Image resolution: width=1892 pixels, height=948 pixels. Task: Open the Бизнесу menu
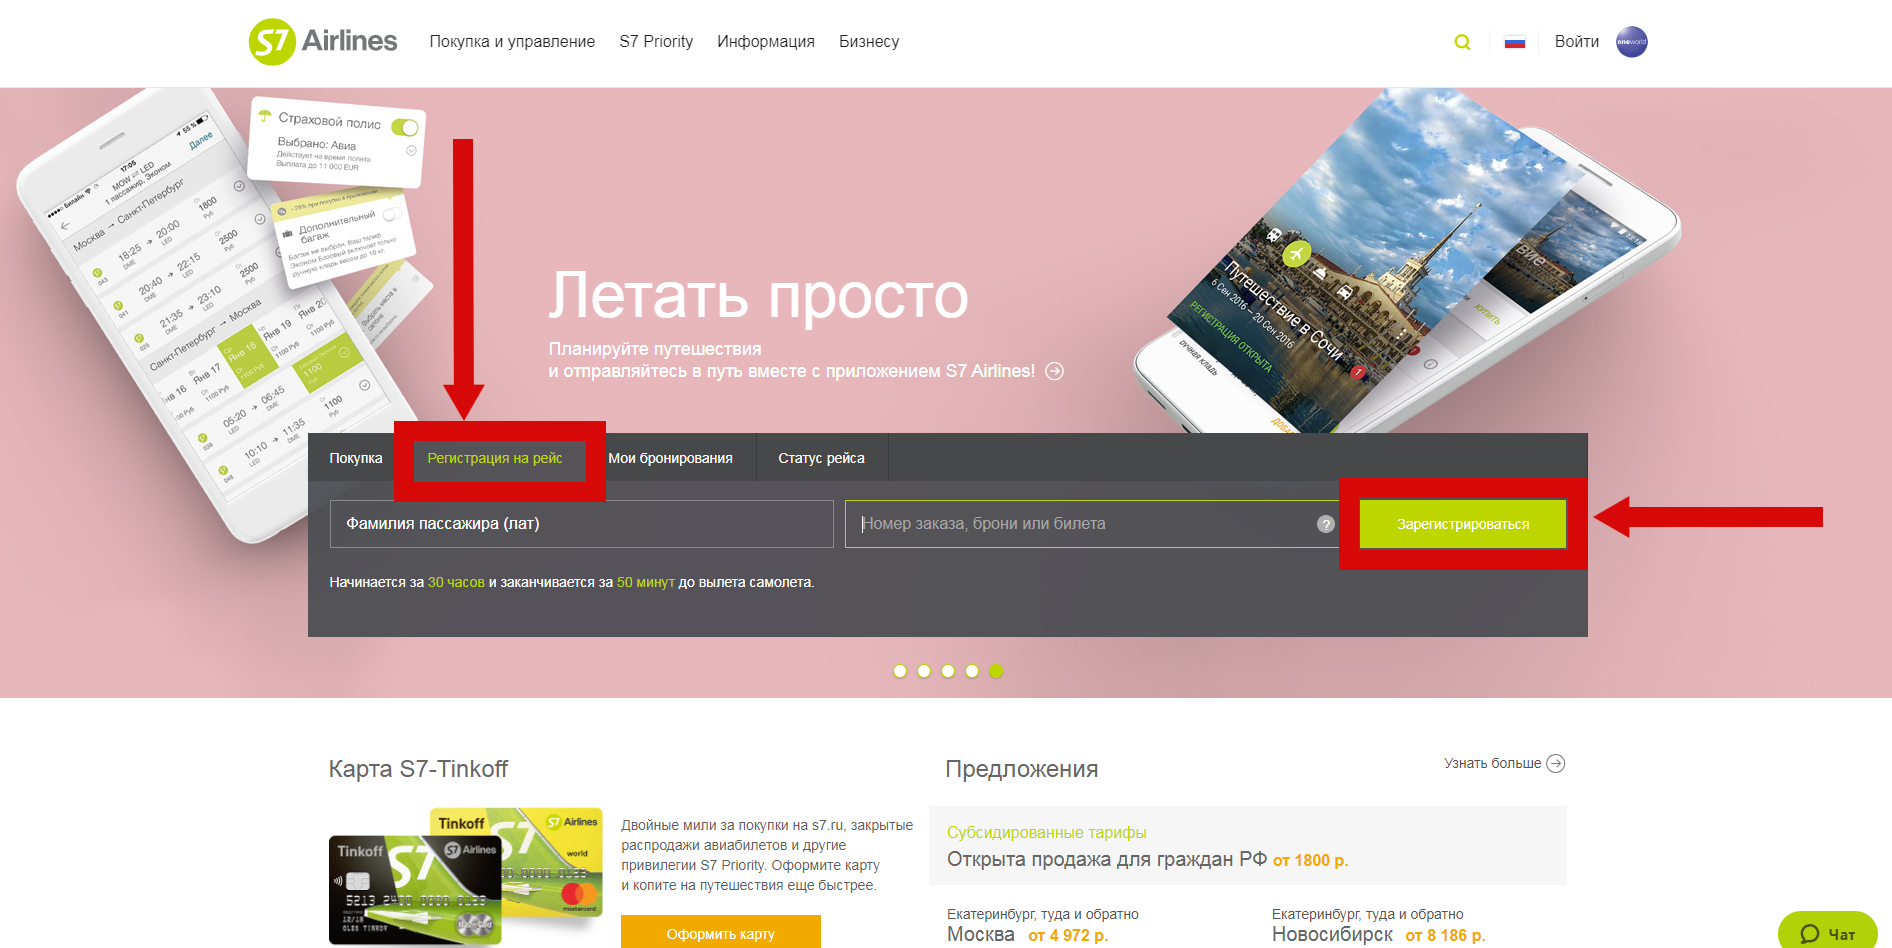coord(869,42)
